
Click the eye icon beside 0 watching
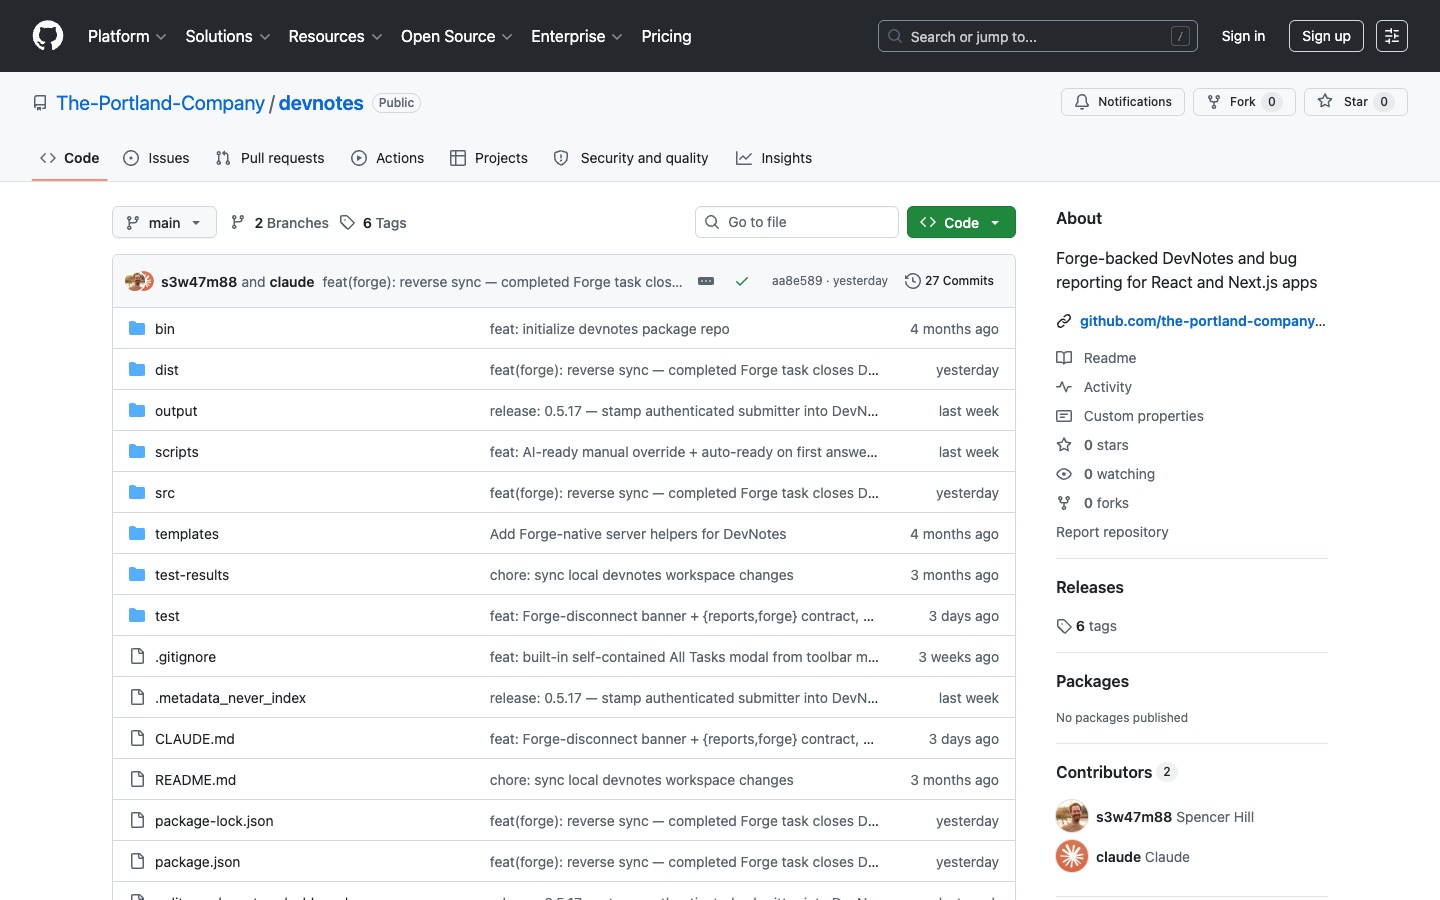click(x=1064, y=474)
